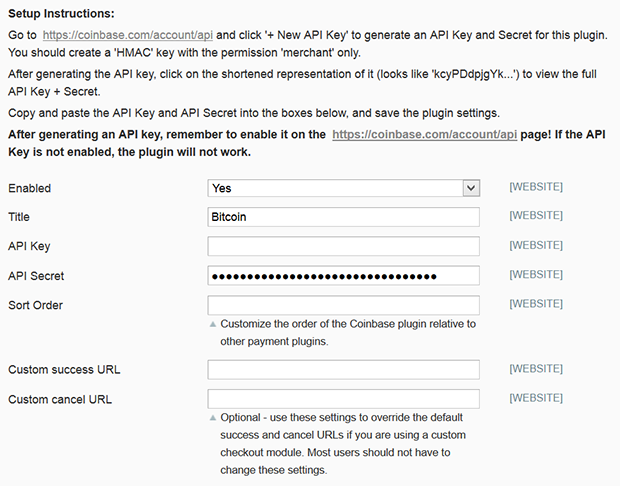The width and height of the screenshot is (620, 486).
Task: Click the API Secret field label
Action: click(x=36, y=276)
